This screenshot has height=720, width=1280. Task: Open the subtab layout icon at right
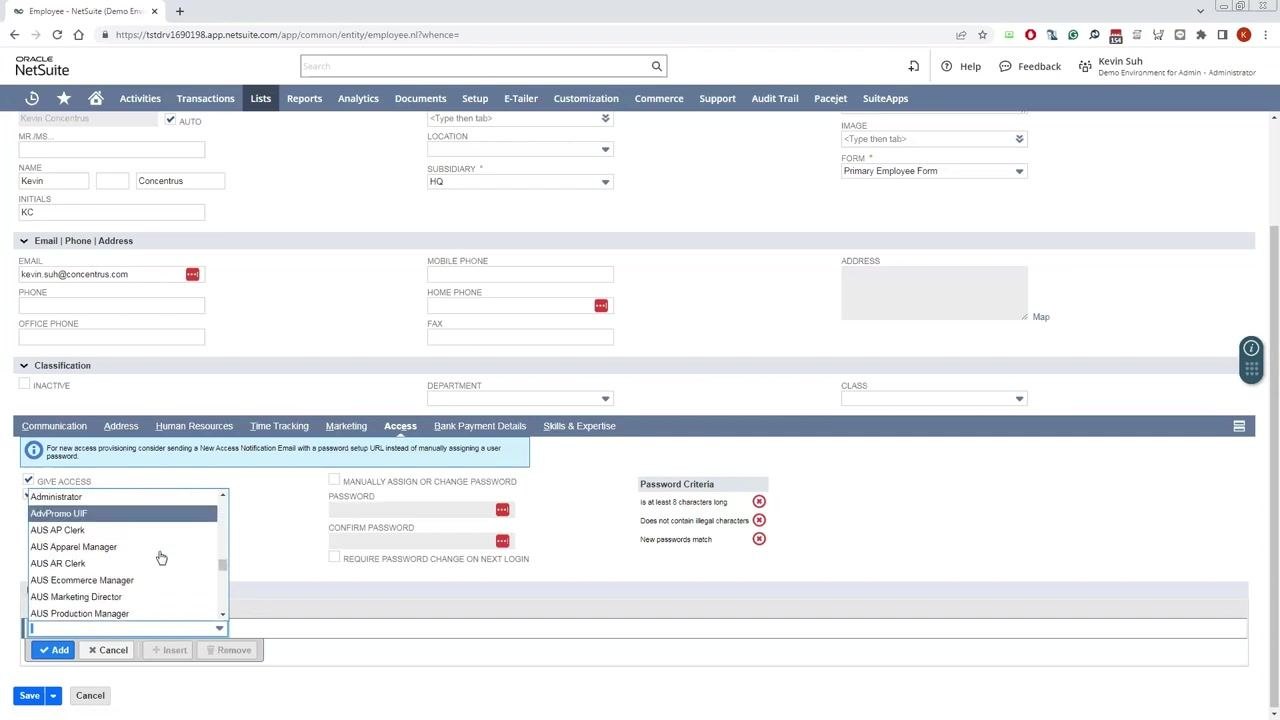(1239, 426)
